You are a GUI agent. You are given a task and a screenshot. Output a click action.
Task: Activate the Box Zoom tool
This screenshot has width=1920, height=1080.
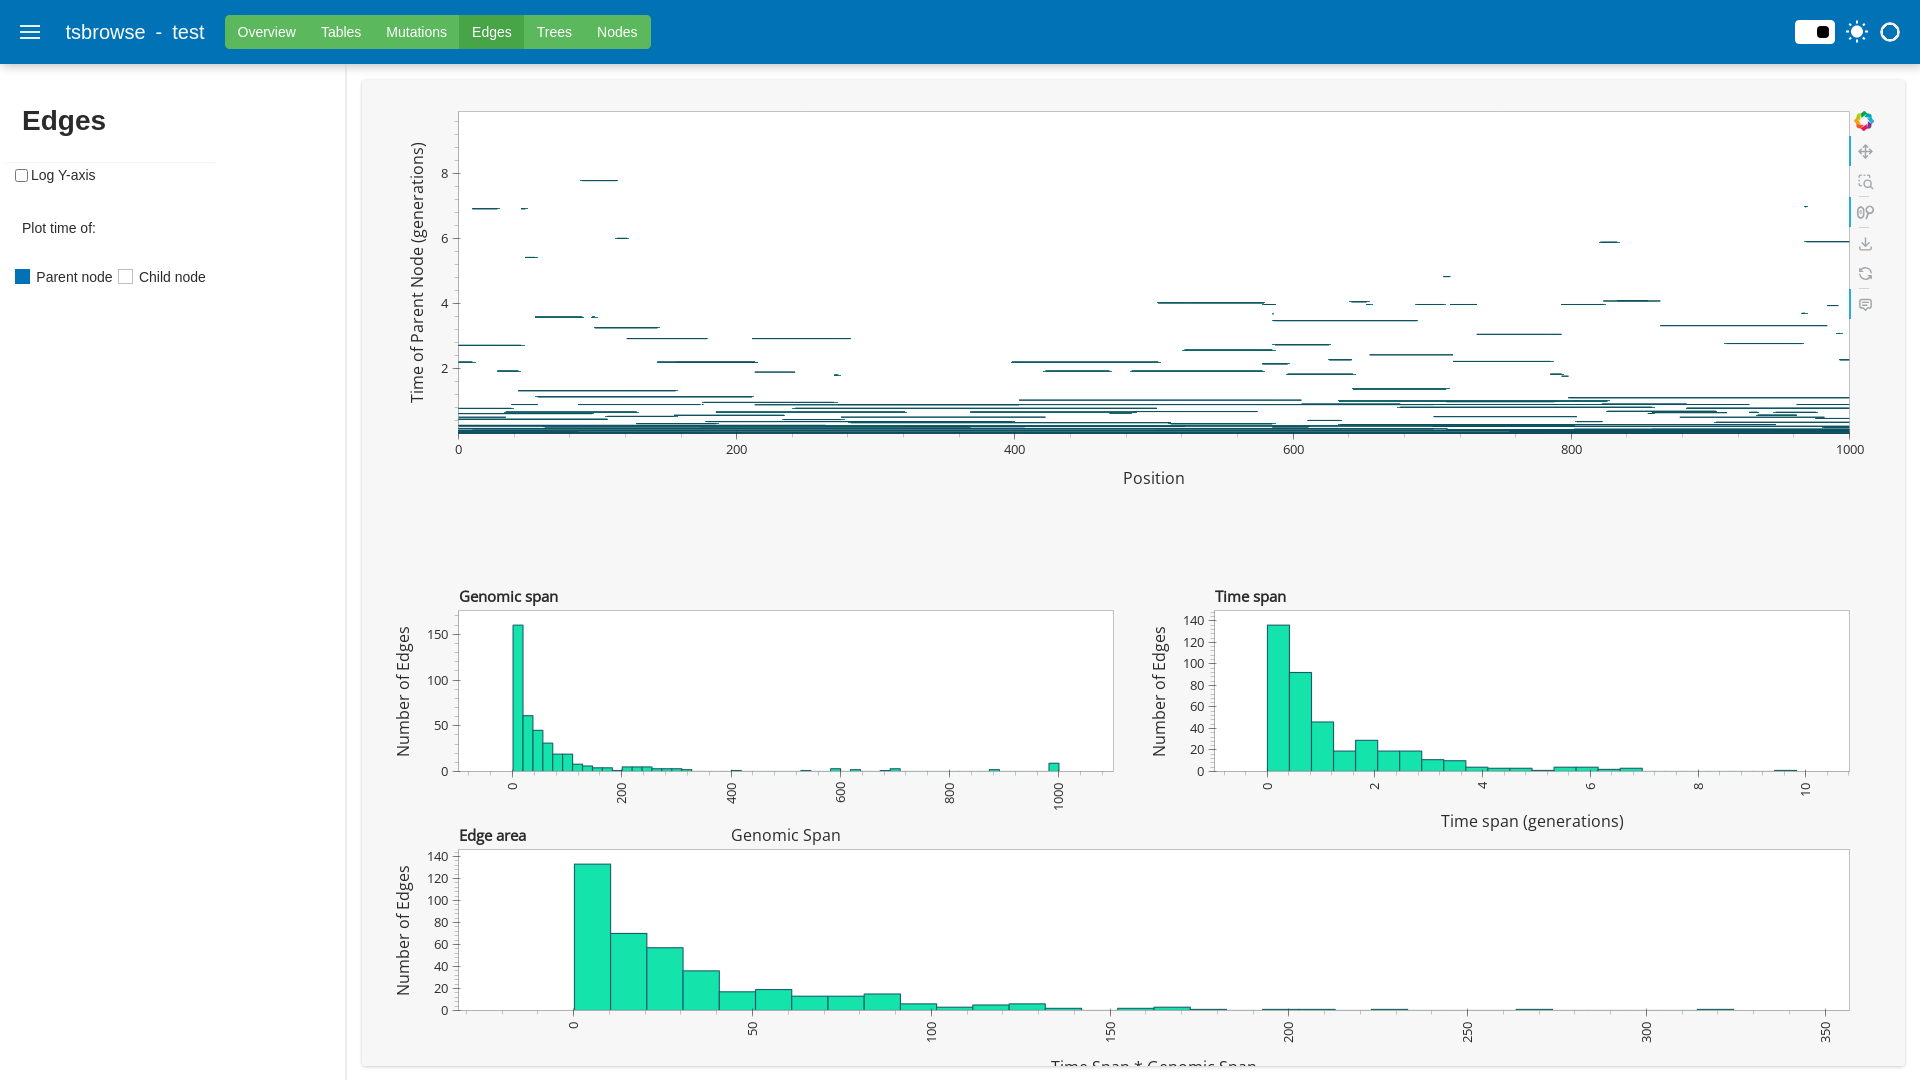(x=1865, y=182)
